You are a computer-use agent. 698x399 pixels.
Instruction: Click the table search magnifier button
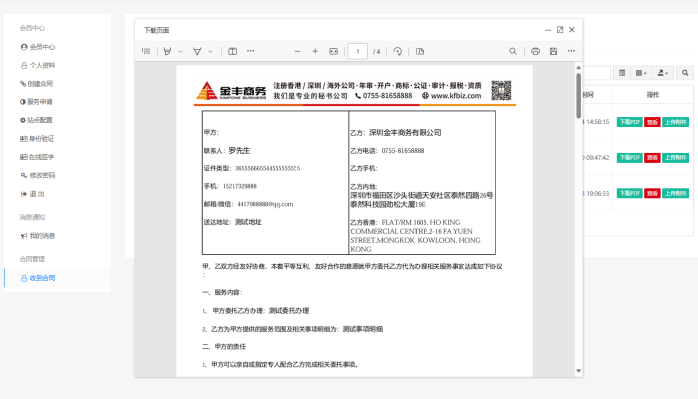(685, 73)
